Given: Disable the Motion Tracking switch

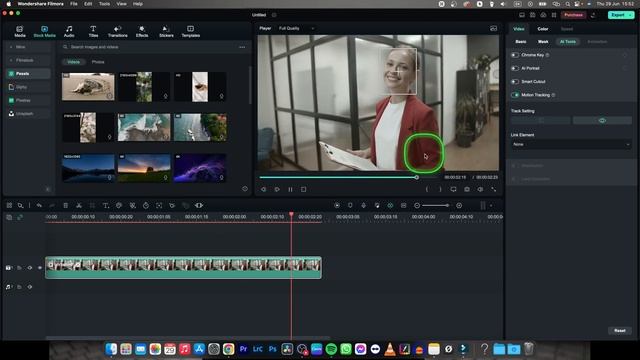Looking at the screenshot, I should coord(515,95).
